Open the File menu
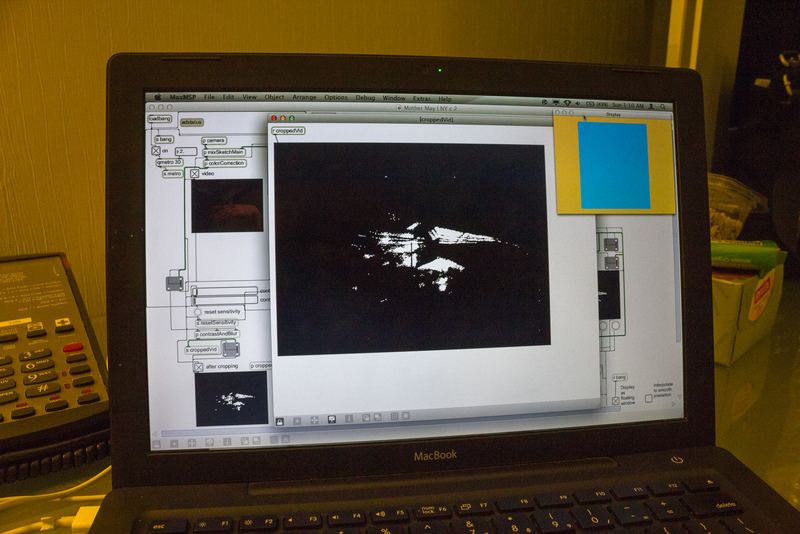Viewport: 800px width, 534px height. click(209, 97)
